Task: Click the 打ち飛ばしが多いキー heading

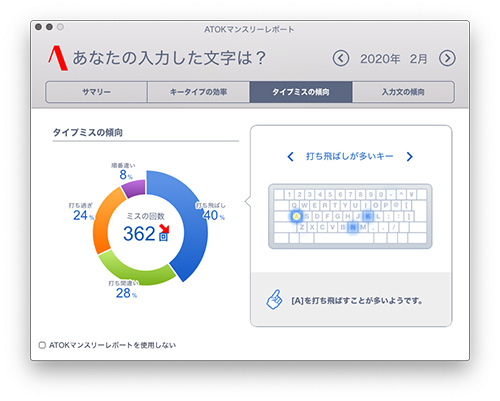Action: click(350, 156)
